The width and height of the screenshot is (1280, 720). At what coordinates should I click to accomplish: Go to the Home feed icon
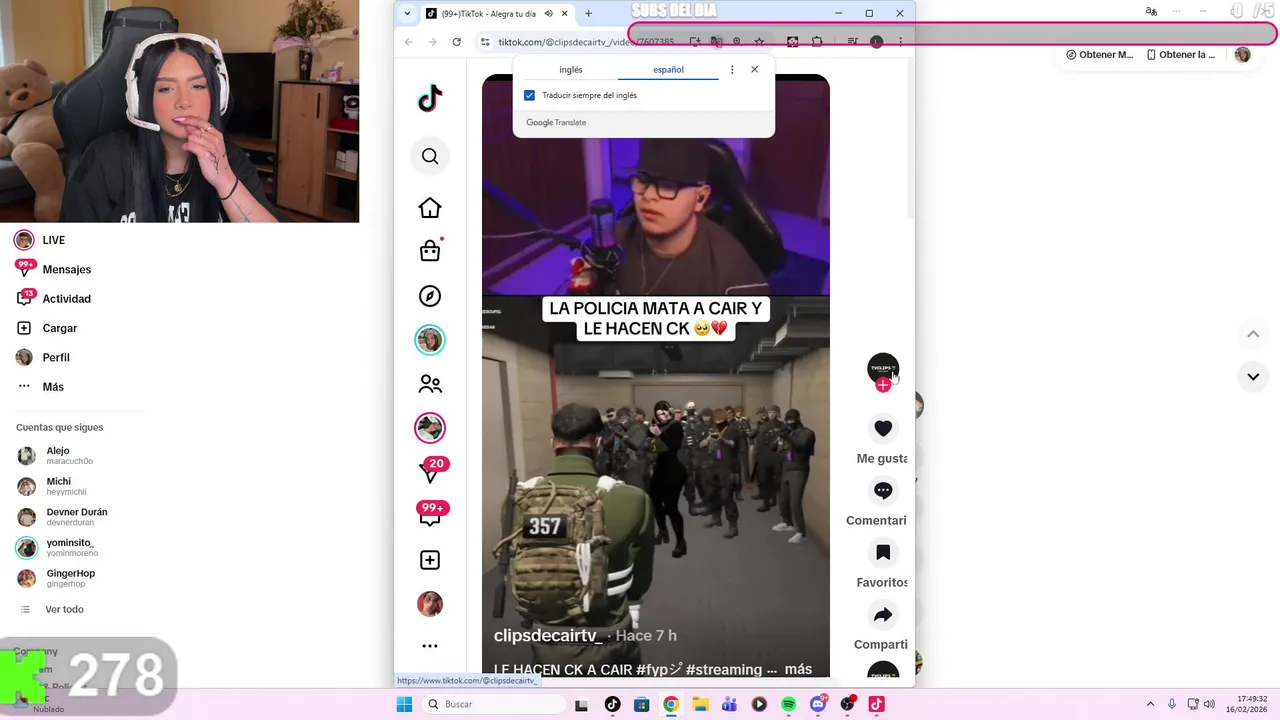pos(430,208)
